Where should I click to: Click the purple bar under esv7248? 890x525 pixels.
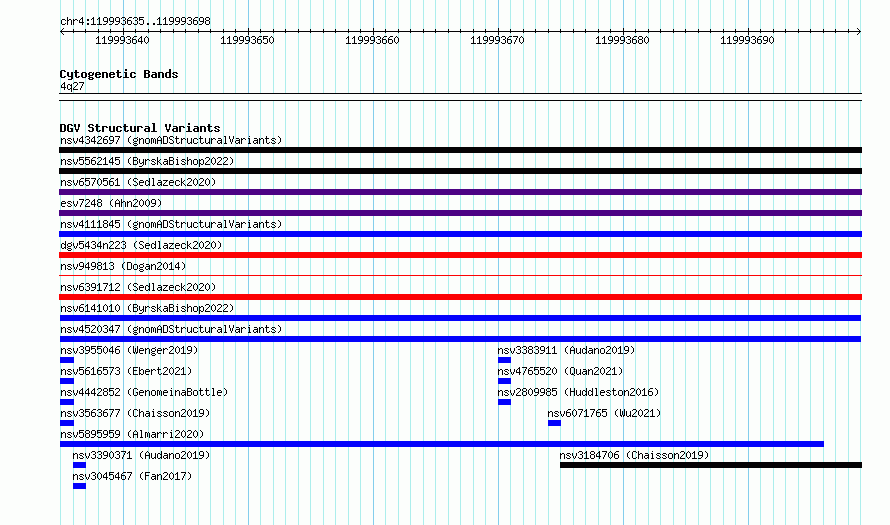[x=460, y=213]
